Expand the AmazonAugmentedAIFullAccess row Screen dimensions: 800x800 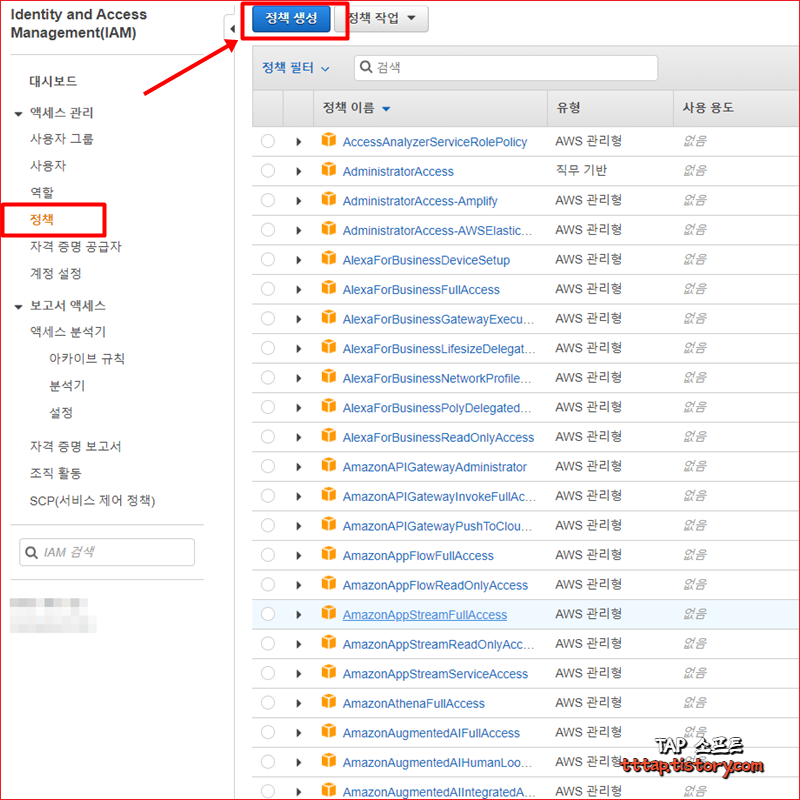coord(298,733)
